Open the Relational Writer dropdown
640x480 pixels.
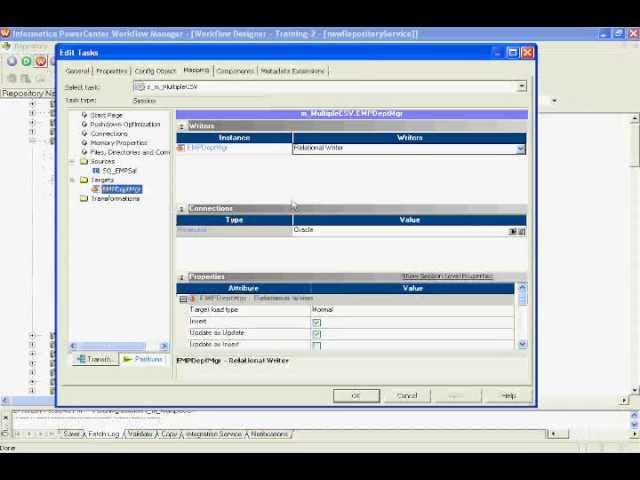[520, 149]
